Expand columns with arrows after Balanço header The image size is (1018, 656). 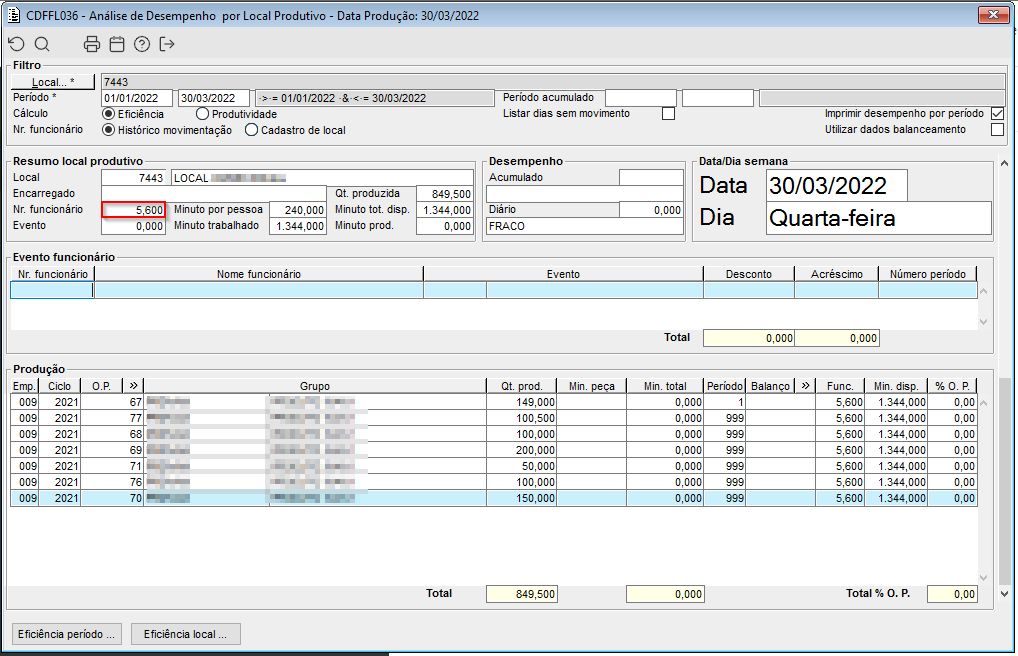click(805, 386)
